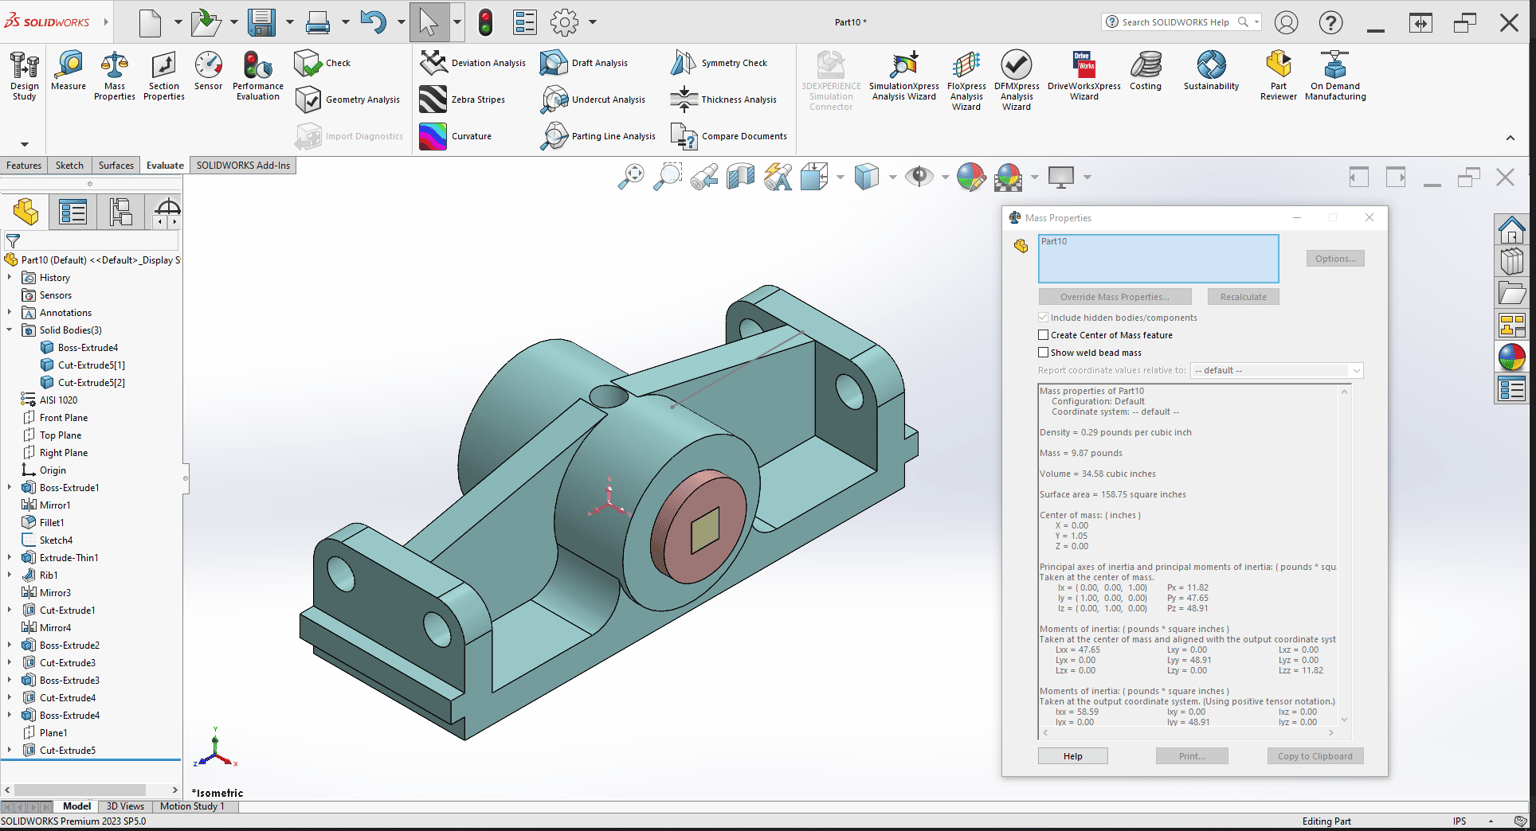This screenshot has width=1536, height=831.
Task: Collapse the Solid Bodies(3) folder
Action: coord(10,330)
